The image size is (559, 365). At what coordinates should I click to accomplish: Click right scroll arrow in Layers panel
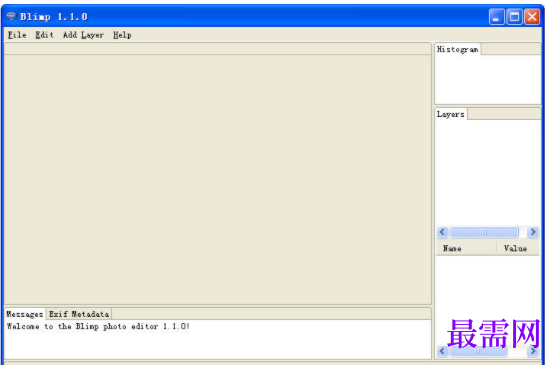533,232
